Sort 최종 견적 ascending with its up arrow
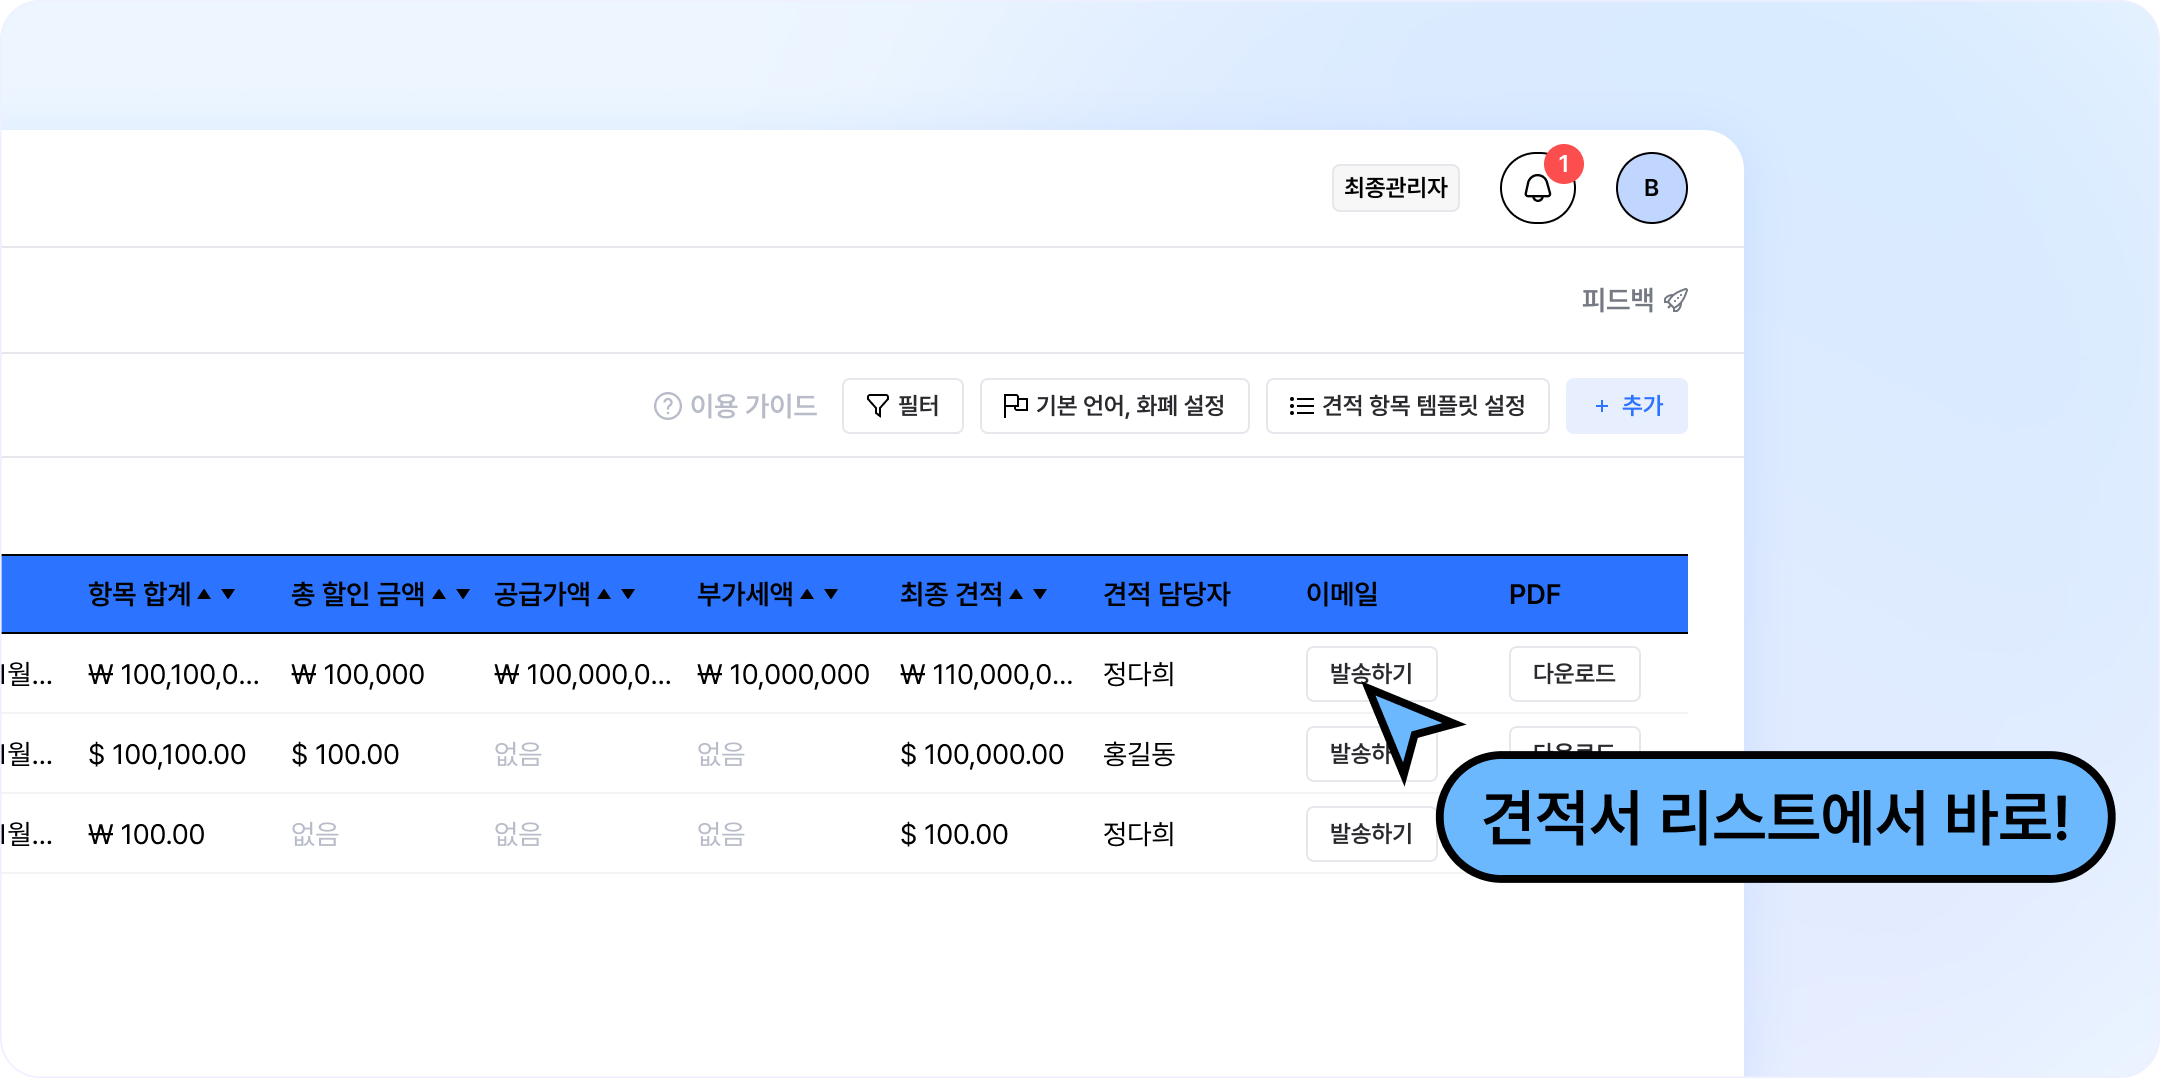This screenshot has width=2160, height=1078. [1016, 594]
